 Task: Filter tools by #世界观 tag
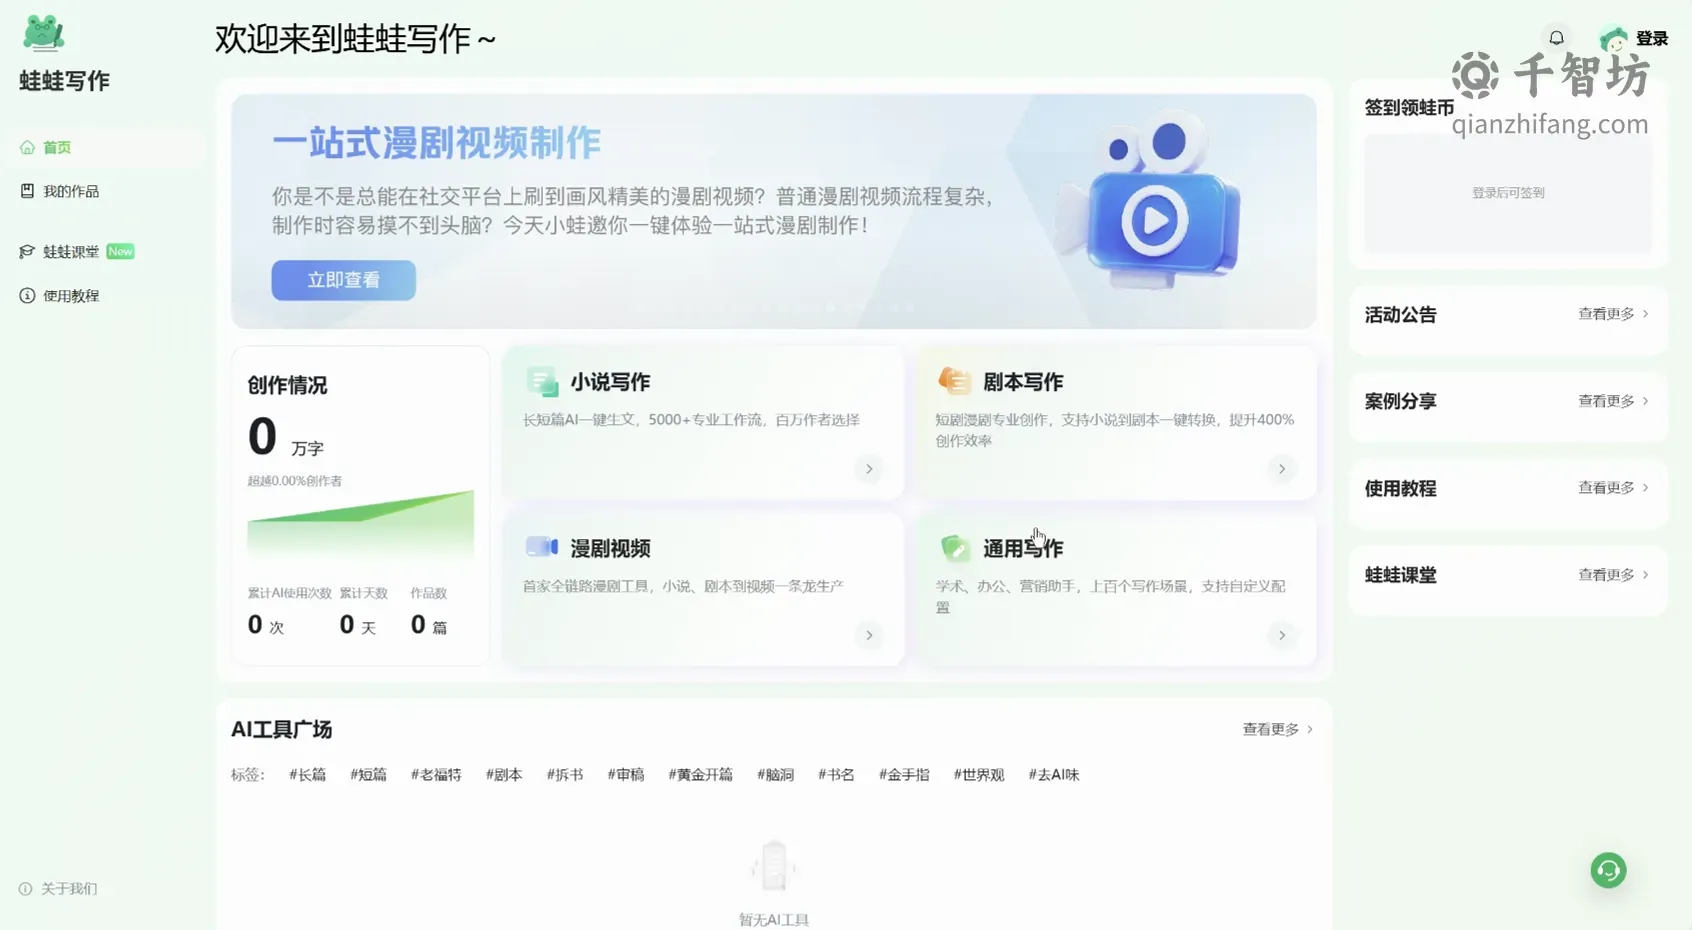[x=979, y=774]
